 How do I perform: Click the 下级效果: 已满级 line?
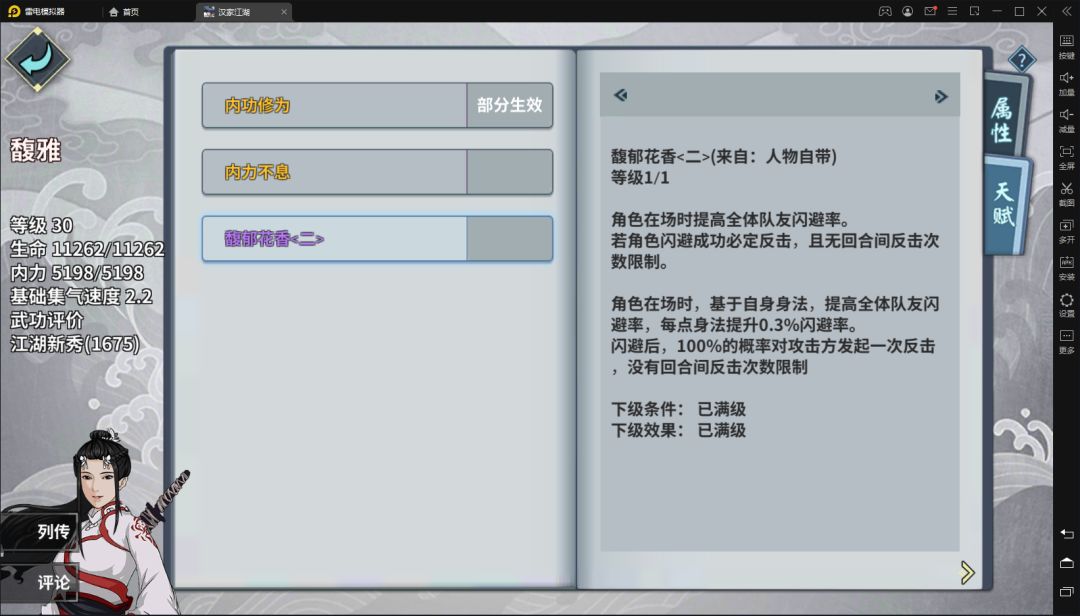tap(678, 431)
